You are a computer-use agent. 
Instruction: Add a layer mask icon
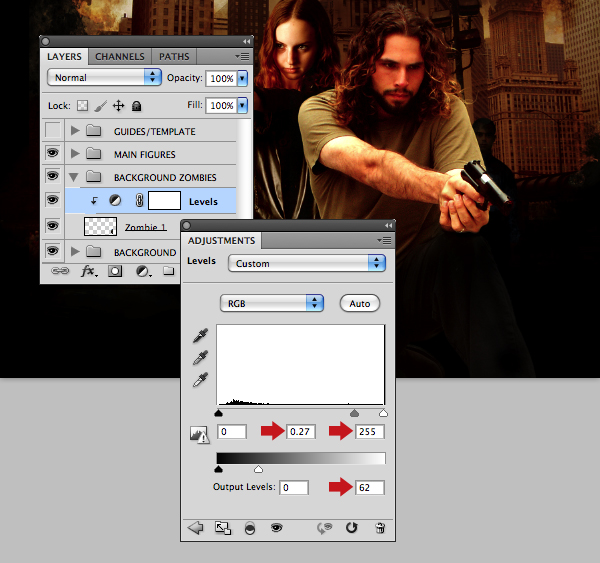click(x=115, y=271)
